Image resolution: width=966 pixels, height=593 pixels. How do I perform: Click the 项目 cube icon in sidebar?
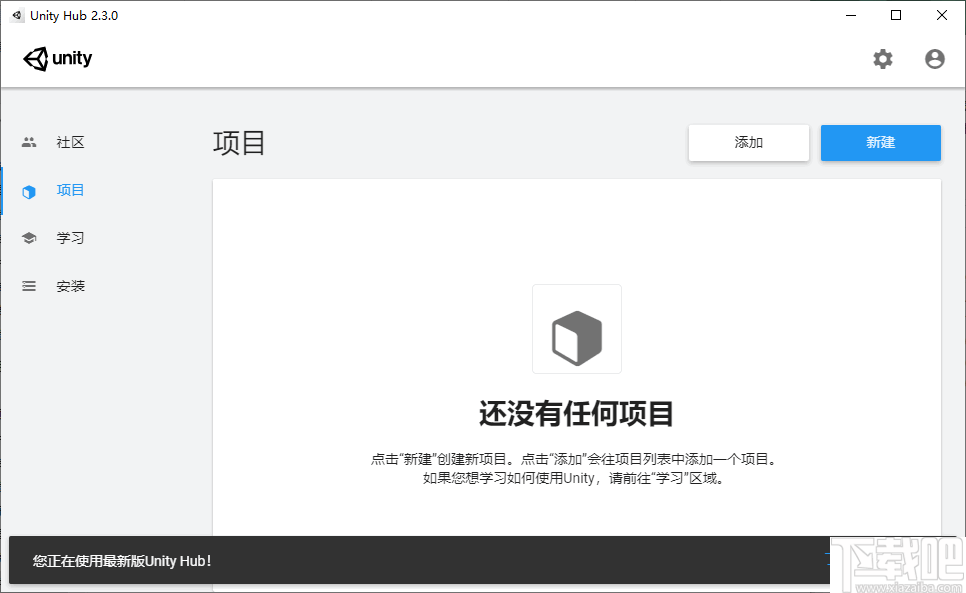[x=29, y=192]
